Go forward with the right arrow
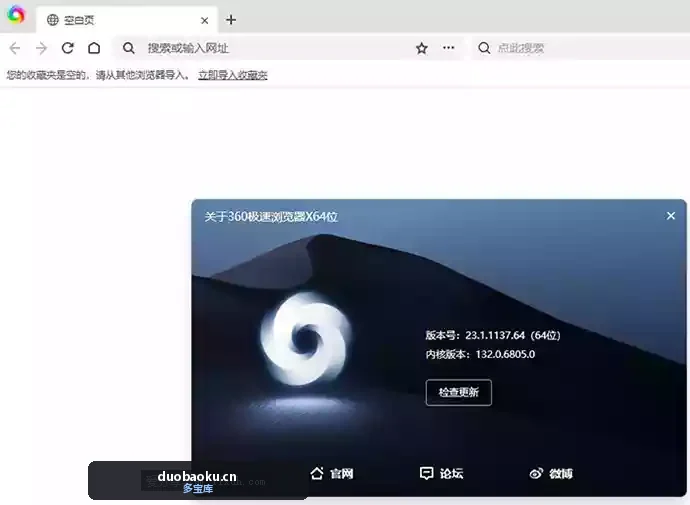The height and width of the screenshot is (505, 690). click(41, 48)
